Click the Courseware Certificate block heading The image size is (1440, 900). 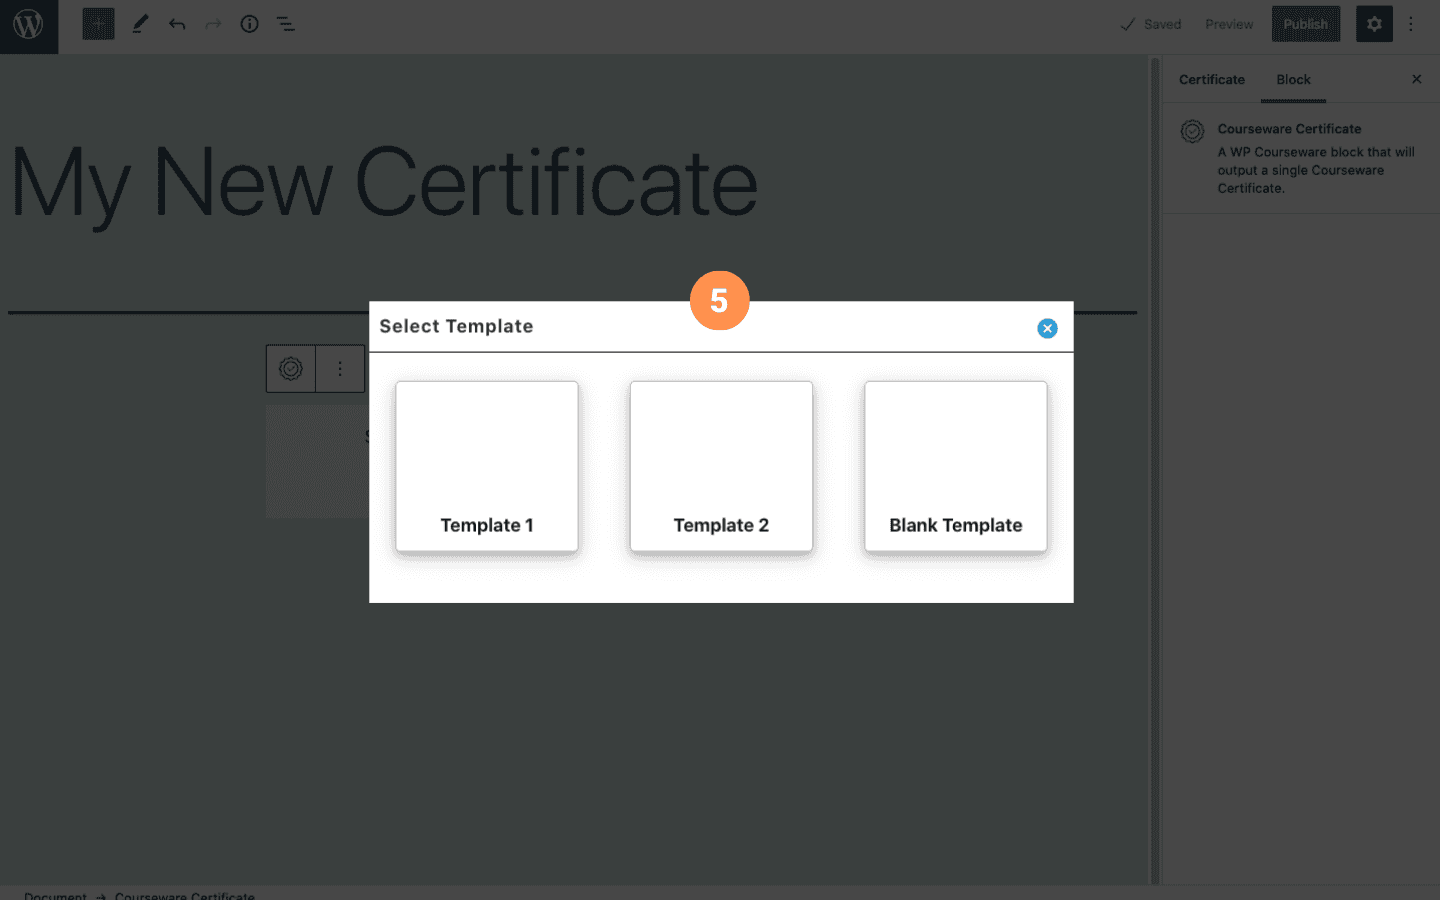coord(1289,129)
